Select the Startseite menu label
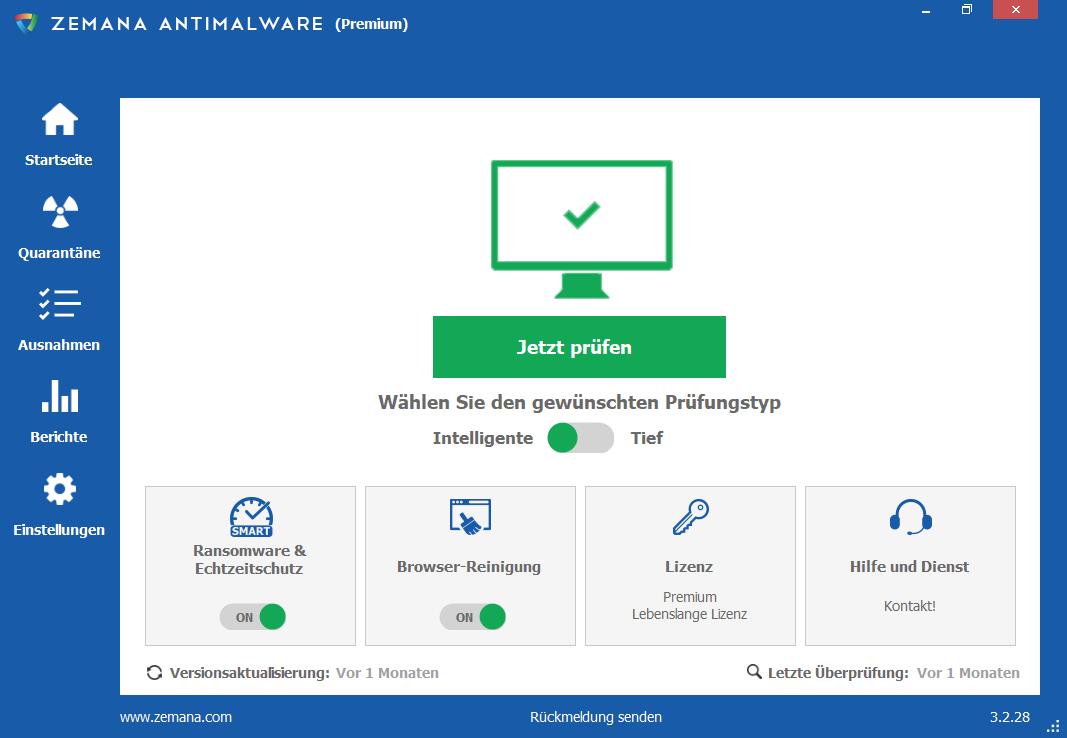 [59, 160]
